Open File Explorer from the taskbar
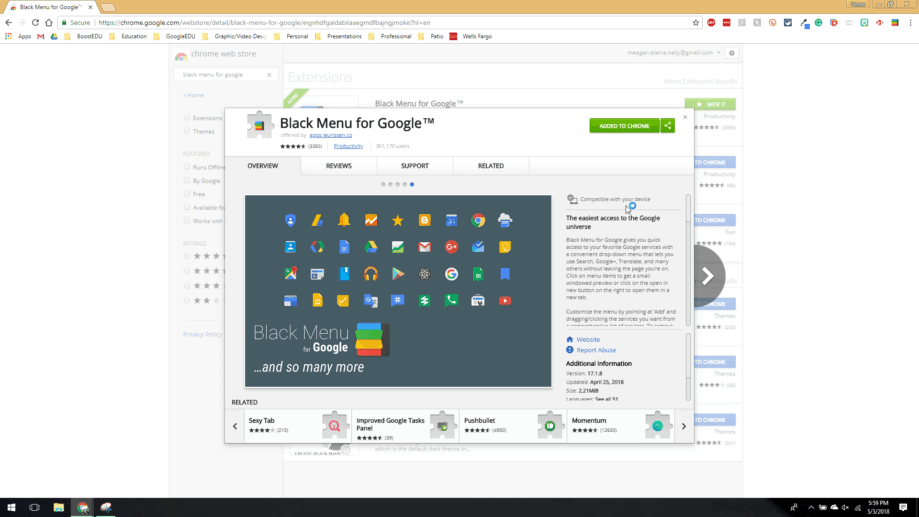Image resolution: width=919 pixels, height=517 pixels. pyautogui.click(x=59, y=507)
